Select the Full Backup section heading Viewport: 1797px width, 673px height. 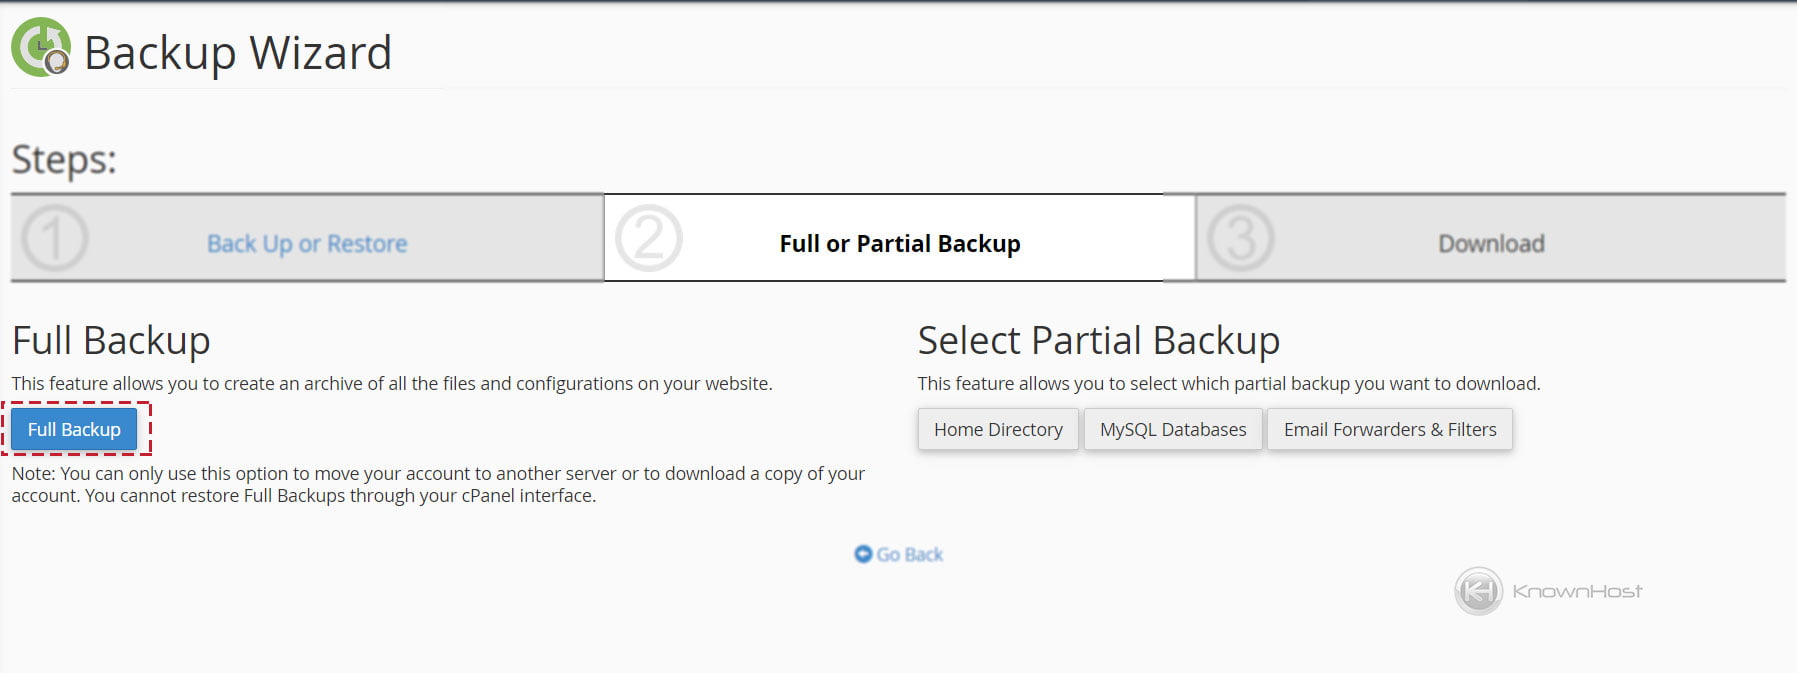pyautogui.click(x=110, y=341)
